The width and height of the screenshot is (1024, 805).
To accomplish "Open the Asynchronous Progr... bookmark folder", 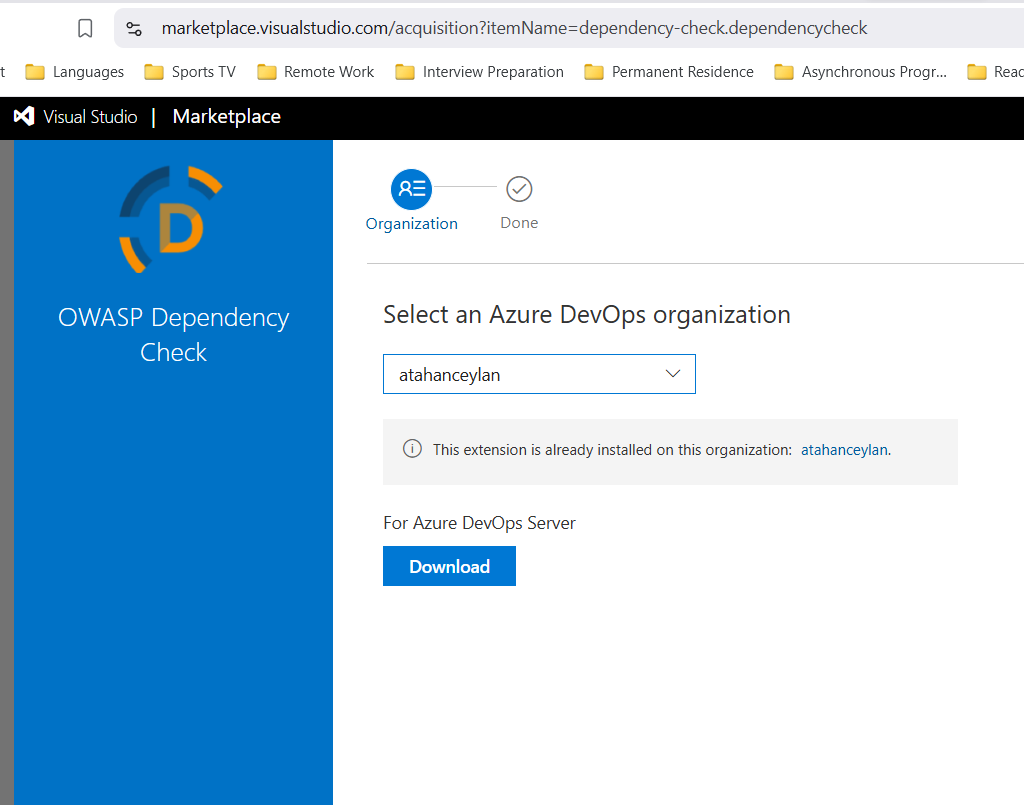I will [x=860, y=72].
